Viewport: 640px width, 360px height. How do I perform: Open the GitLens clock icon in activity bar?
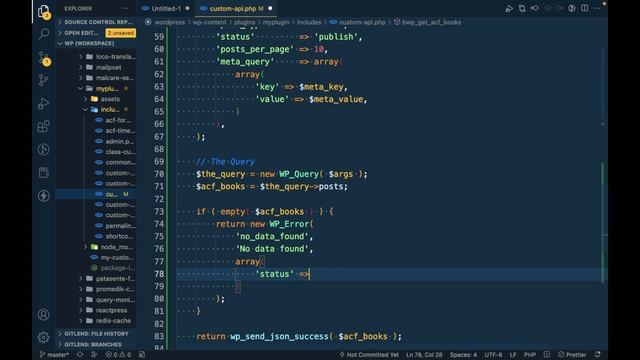43,149
